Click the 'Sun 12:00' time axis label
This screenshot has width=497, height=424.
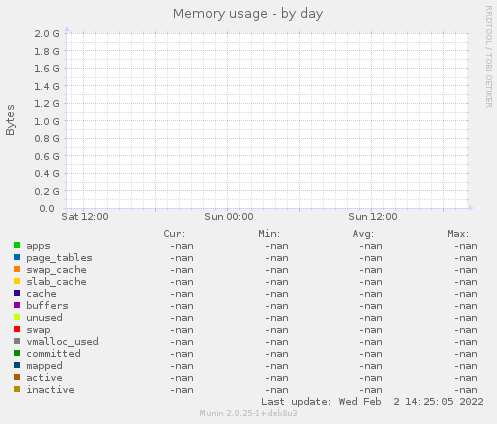coord(373,217)
